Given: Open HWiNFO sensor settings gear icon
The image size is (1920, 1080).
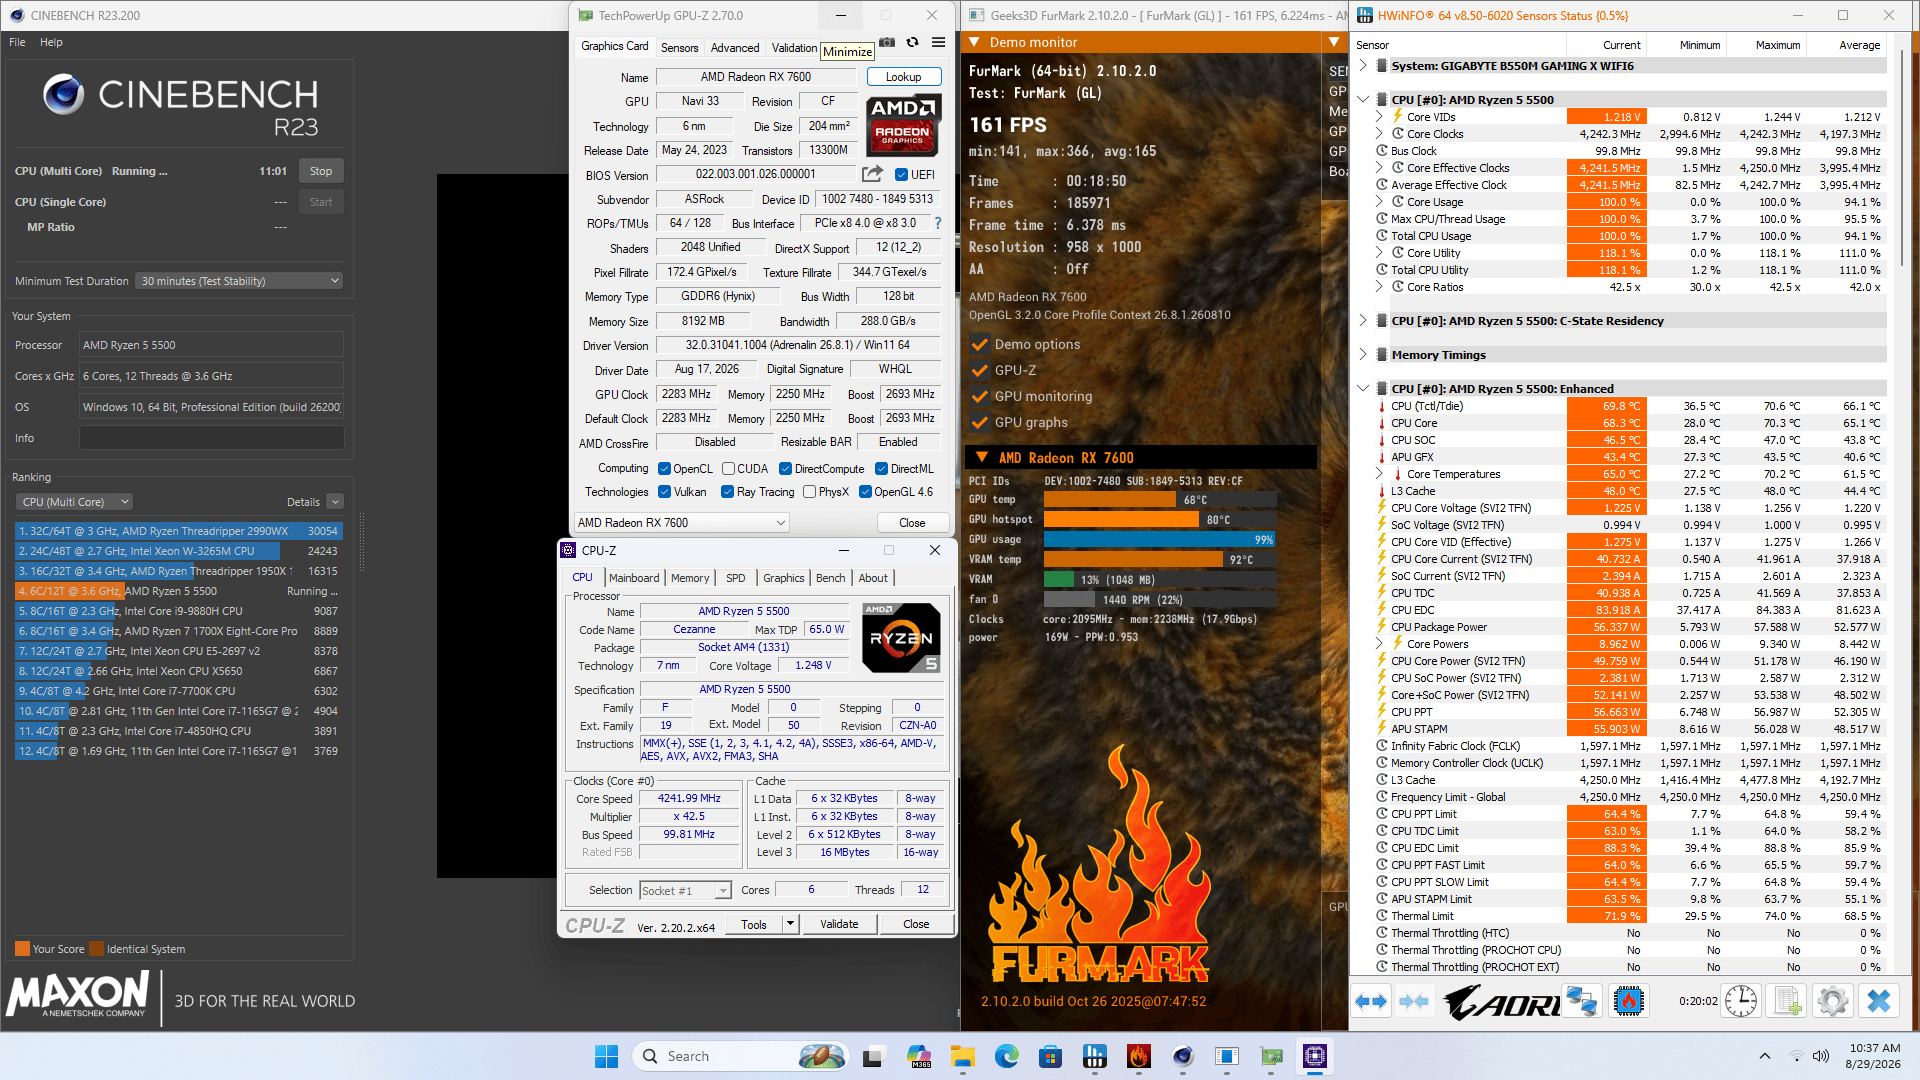Looking at the screenshot, I should click(1833, 1001).
